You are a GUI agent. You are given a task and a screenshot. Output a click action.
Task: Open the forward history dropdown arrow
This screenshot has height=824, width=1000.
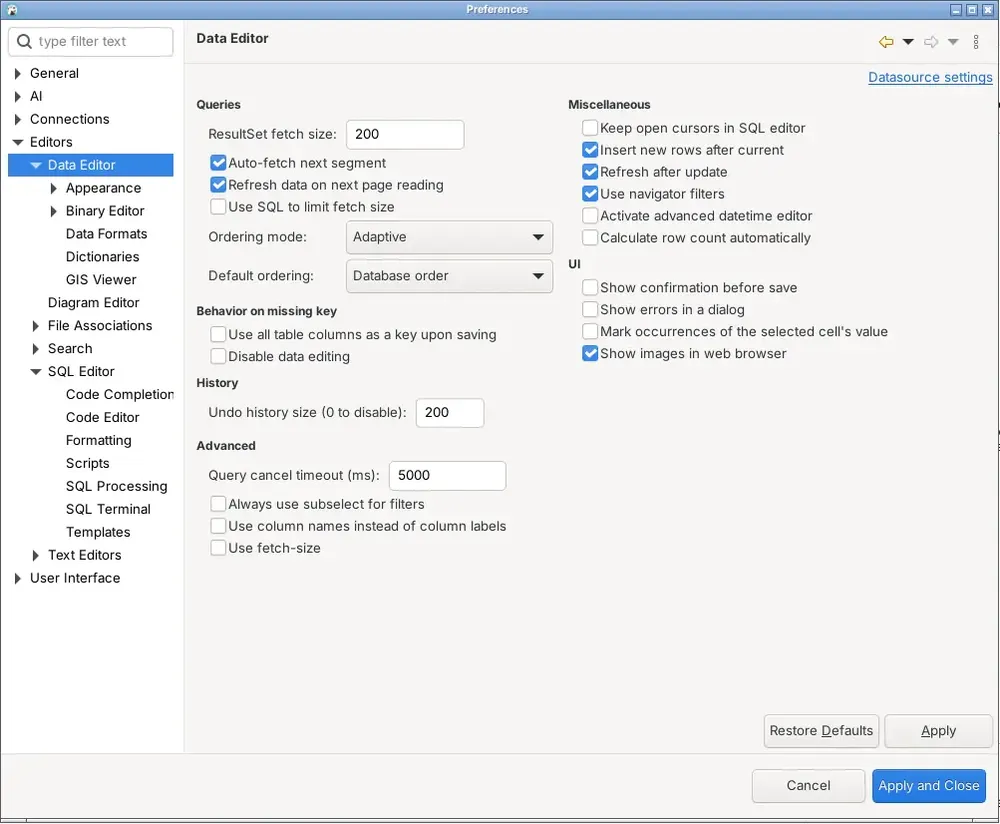953,42
